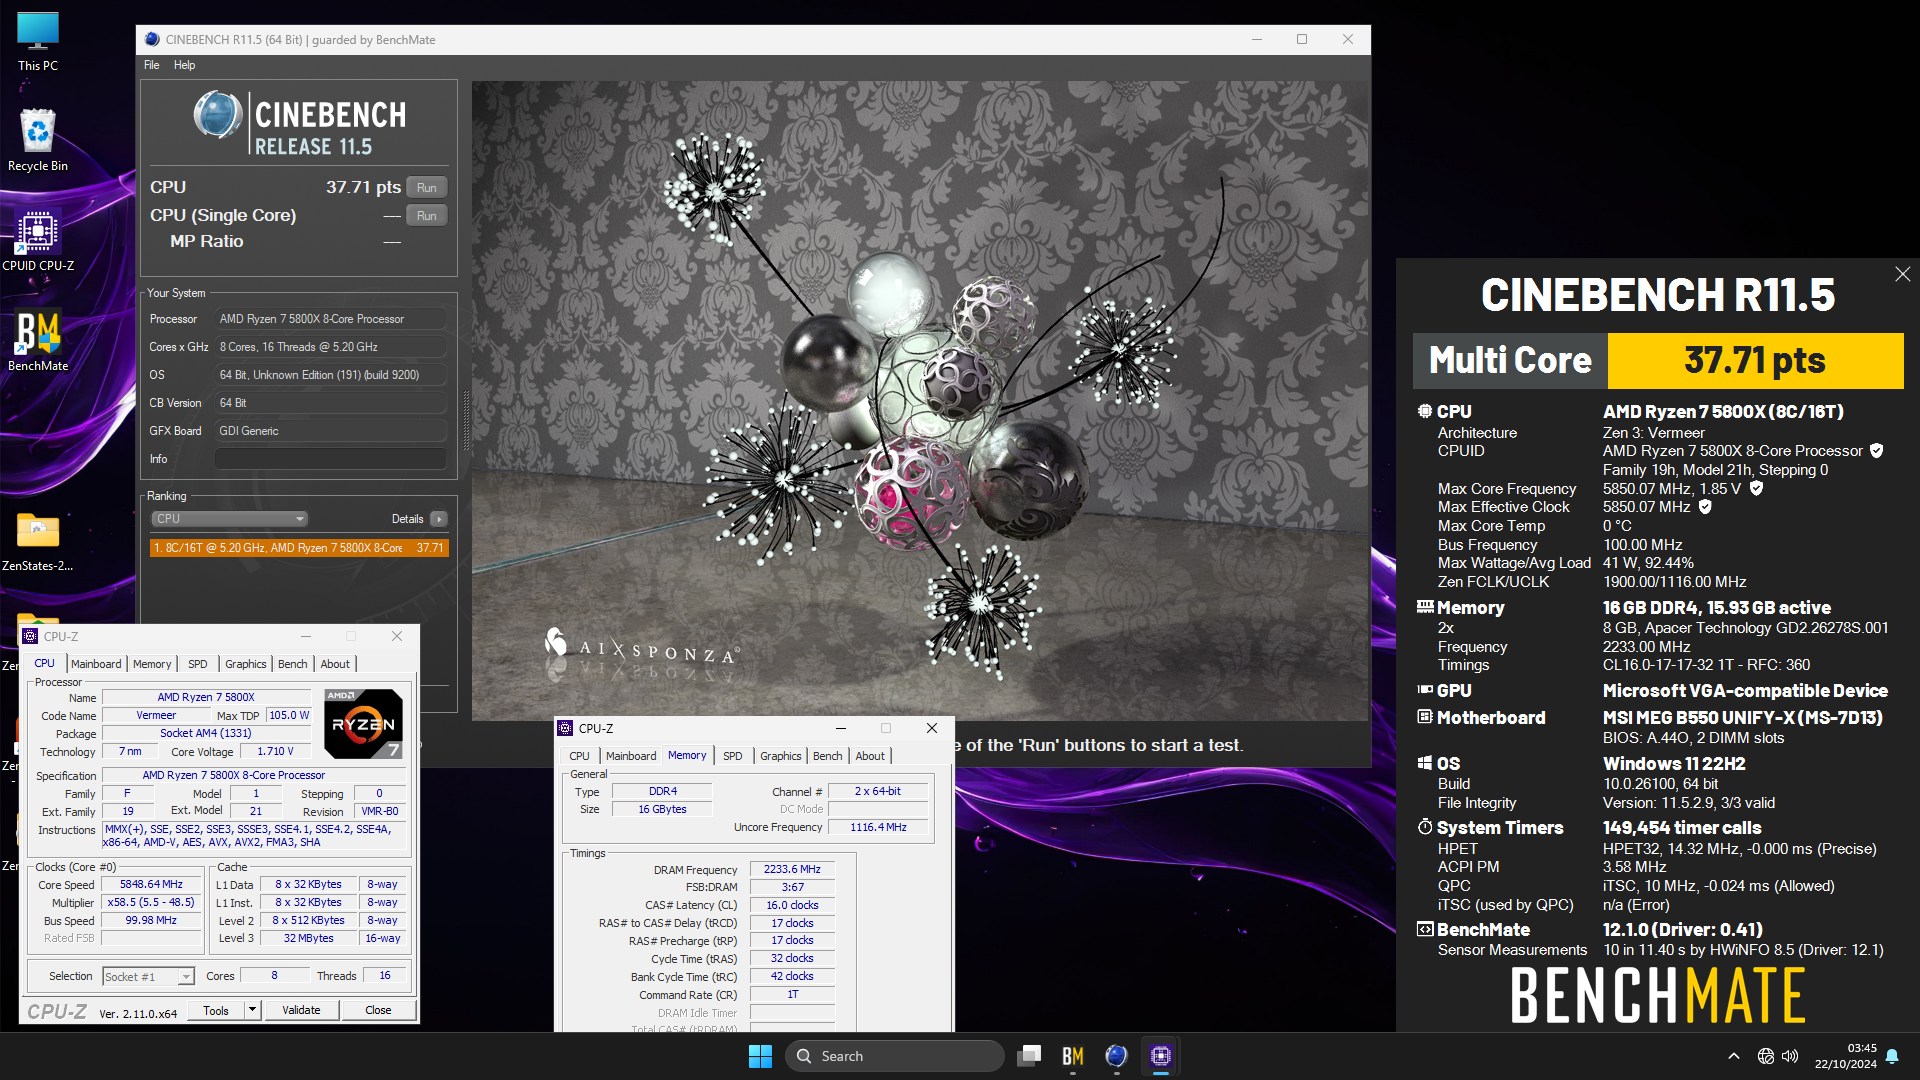Screen dimensions: 1920x1080
Task: Click Processor field AMD Ryzen 7 5800X in Cinebench
Action: pos(330,319)
